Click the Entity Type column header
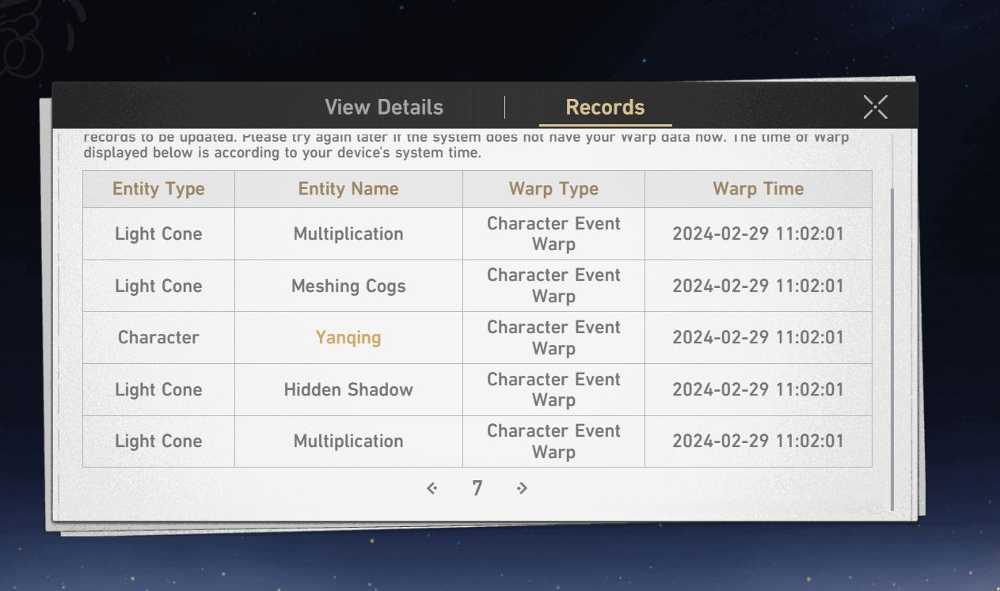1000x591 pixels. coord(158,189)
